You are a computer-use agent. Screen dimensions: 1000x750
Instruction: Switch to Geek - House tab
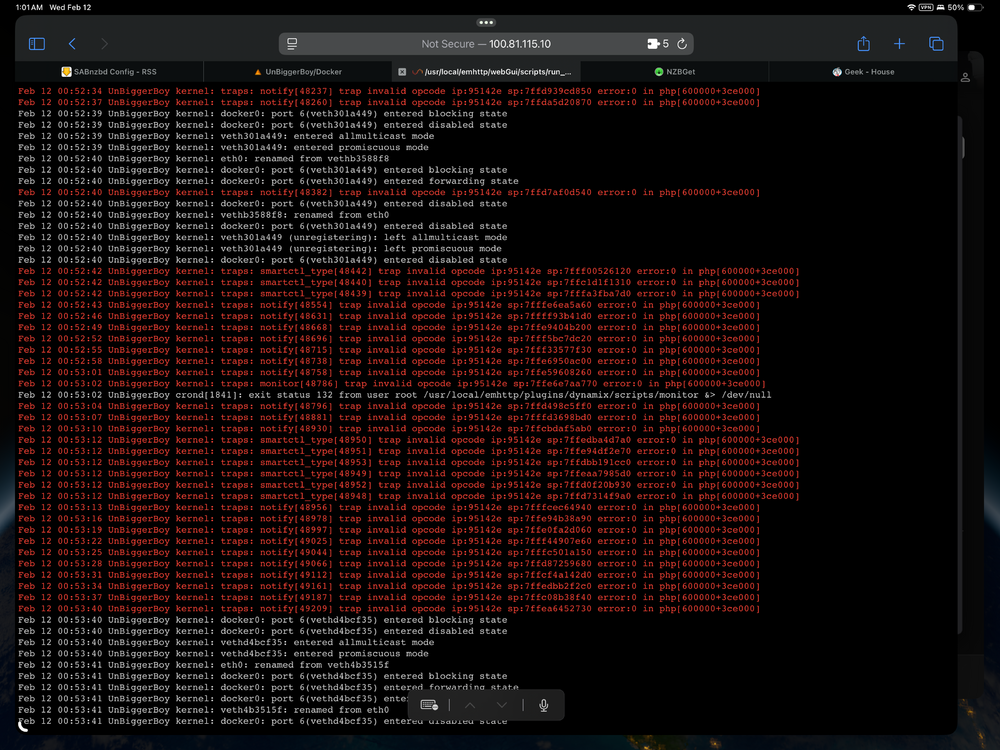click(x=863, y=72)
